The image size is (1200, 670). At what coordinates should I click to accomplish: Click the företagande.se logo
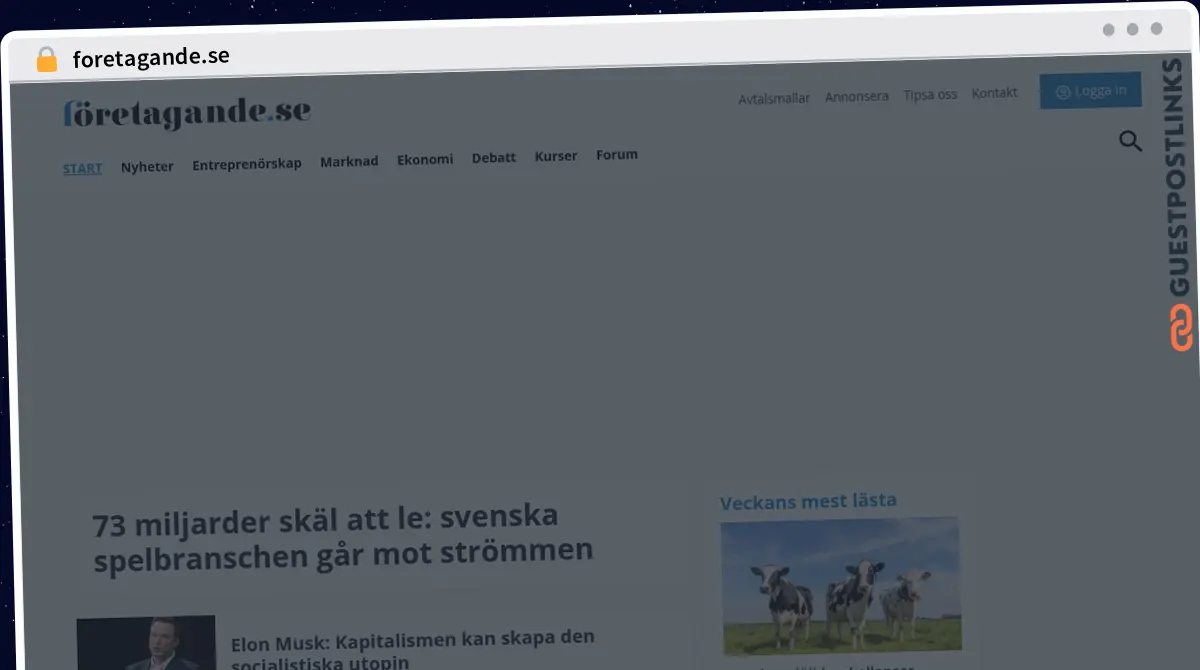[x=186, y=113]
